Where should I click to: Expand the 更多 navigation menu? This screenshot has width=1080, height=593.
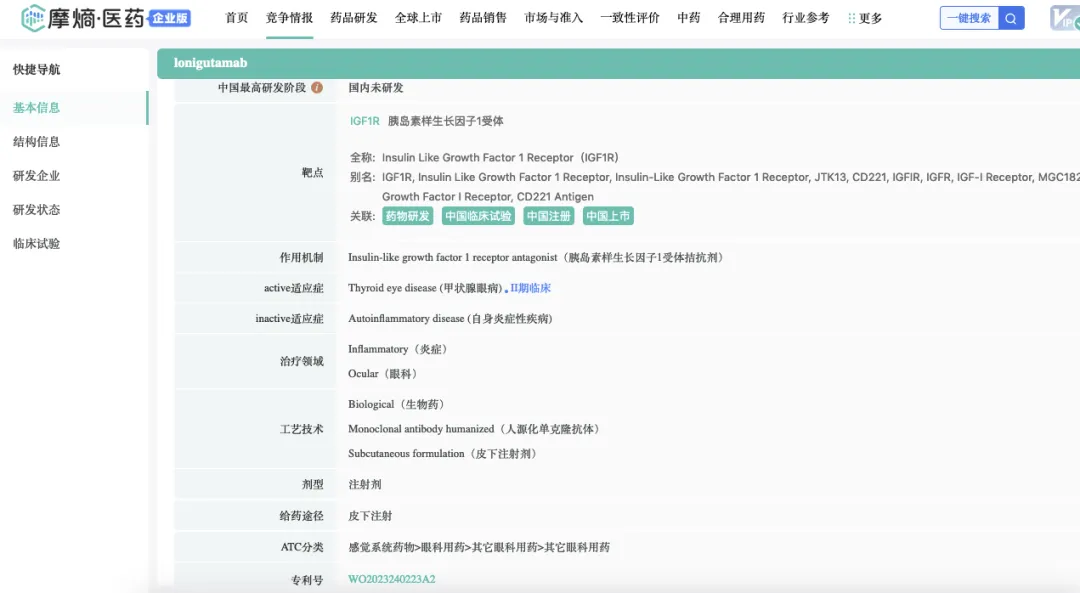[865, 18]
